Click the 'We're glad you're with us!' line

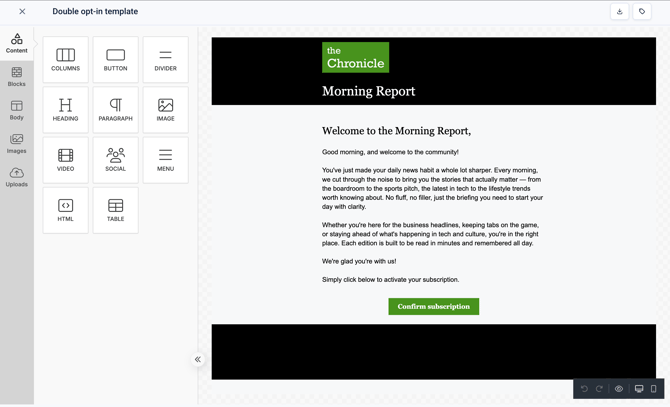pyautogui.click(x=359, y=261)
